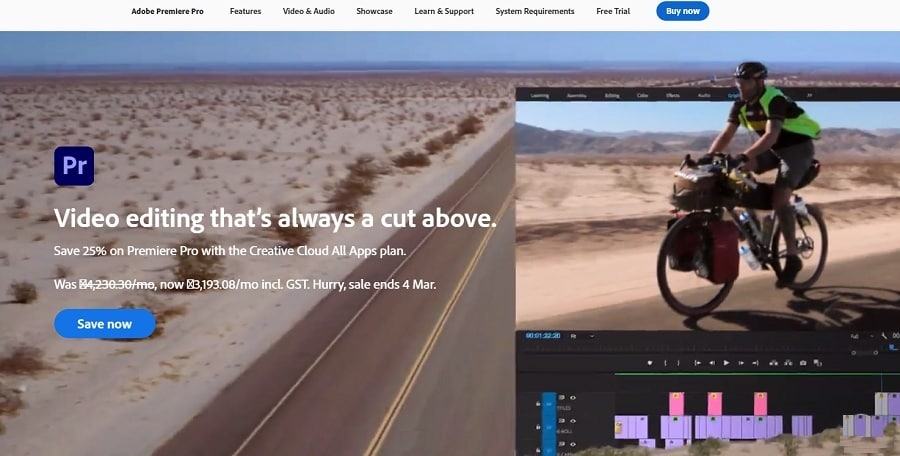This screenshot has height=456, width=900.
Task: Click the monitor's zoom scroll bar slider
Action: pyautogui.click(x=864, y=353)
